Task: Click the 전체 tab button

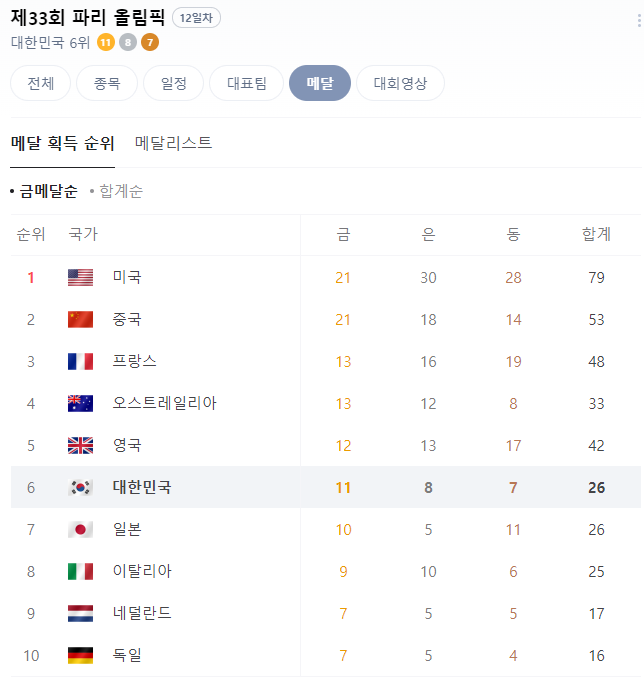Action: click(41, 83)
